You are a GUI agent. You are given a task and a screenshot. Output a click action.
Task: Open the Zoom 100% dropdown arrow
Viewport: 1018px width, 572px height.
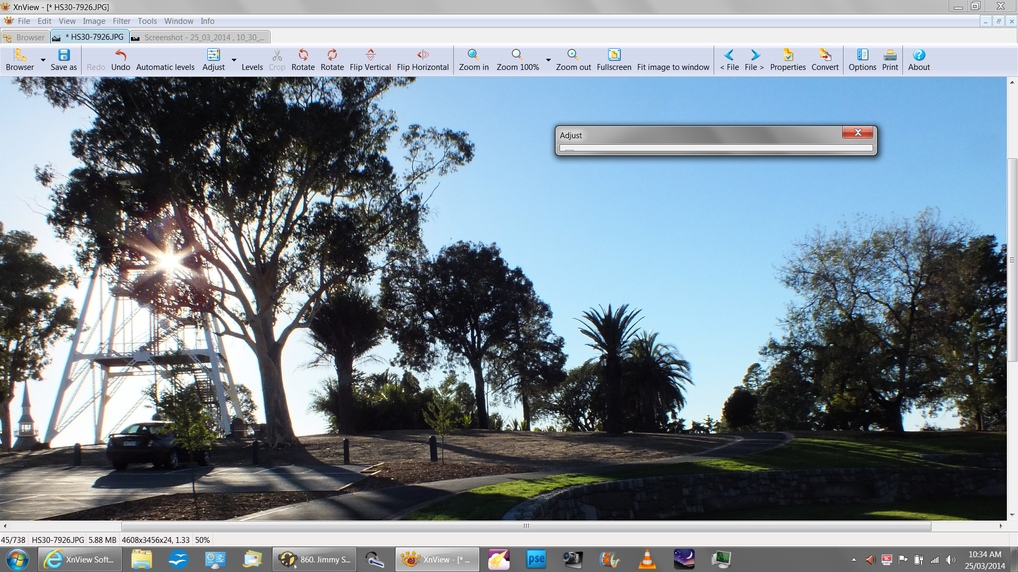pyautogui.click(x=548, y=61)
